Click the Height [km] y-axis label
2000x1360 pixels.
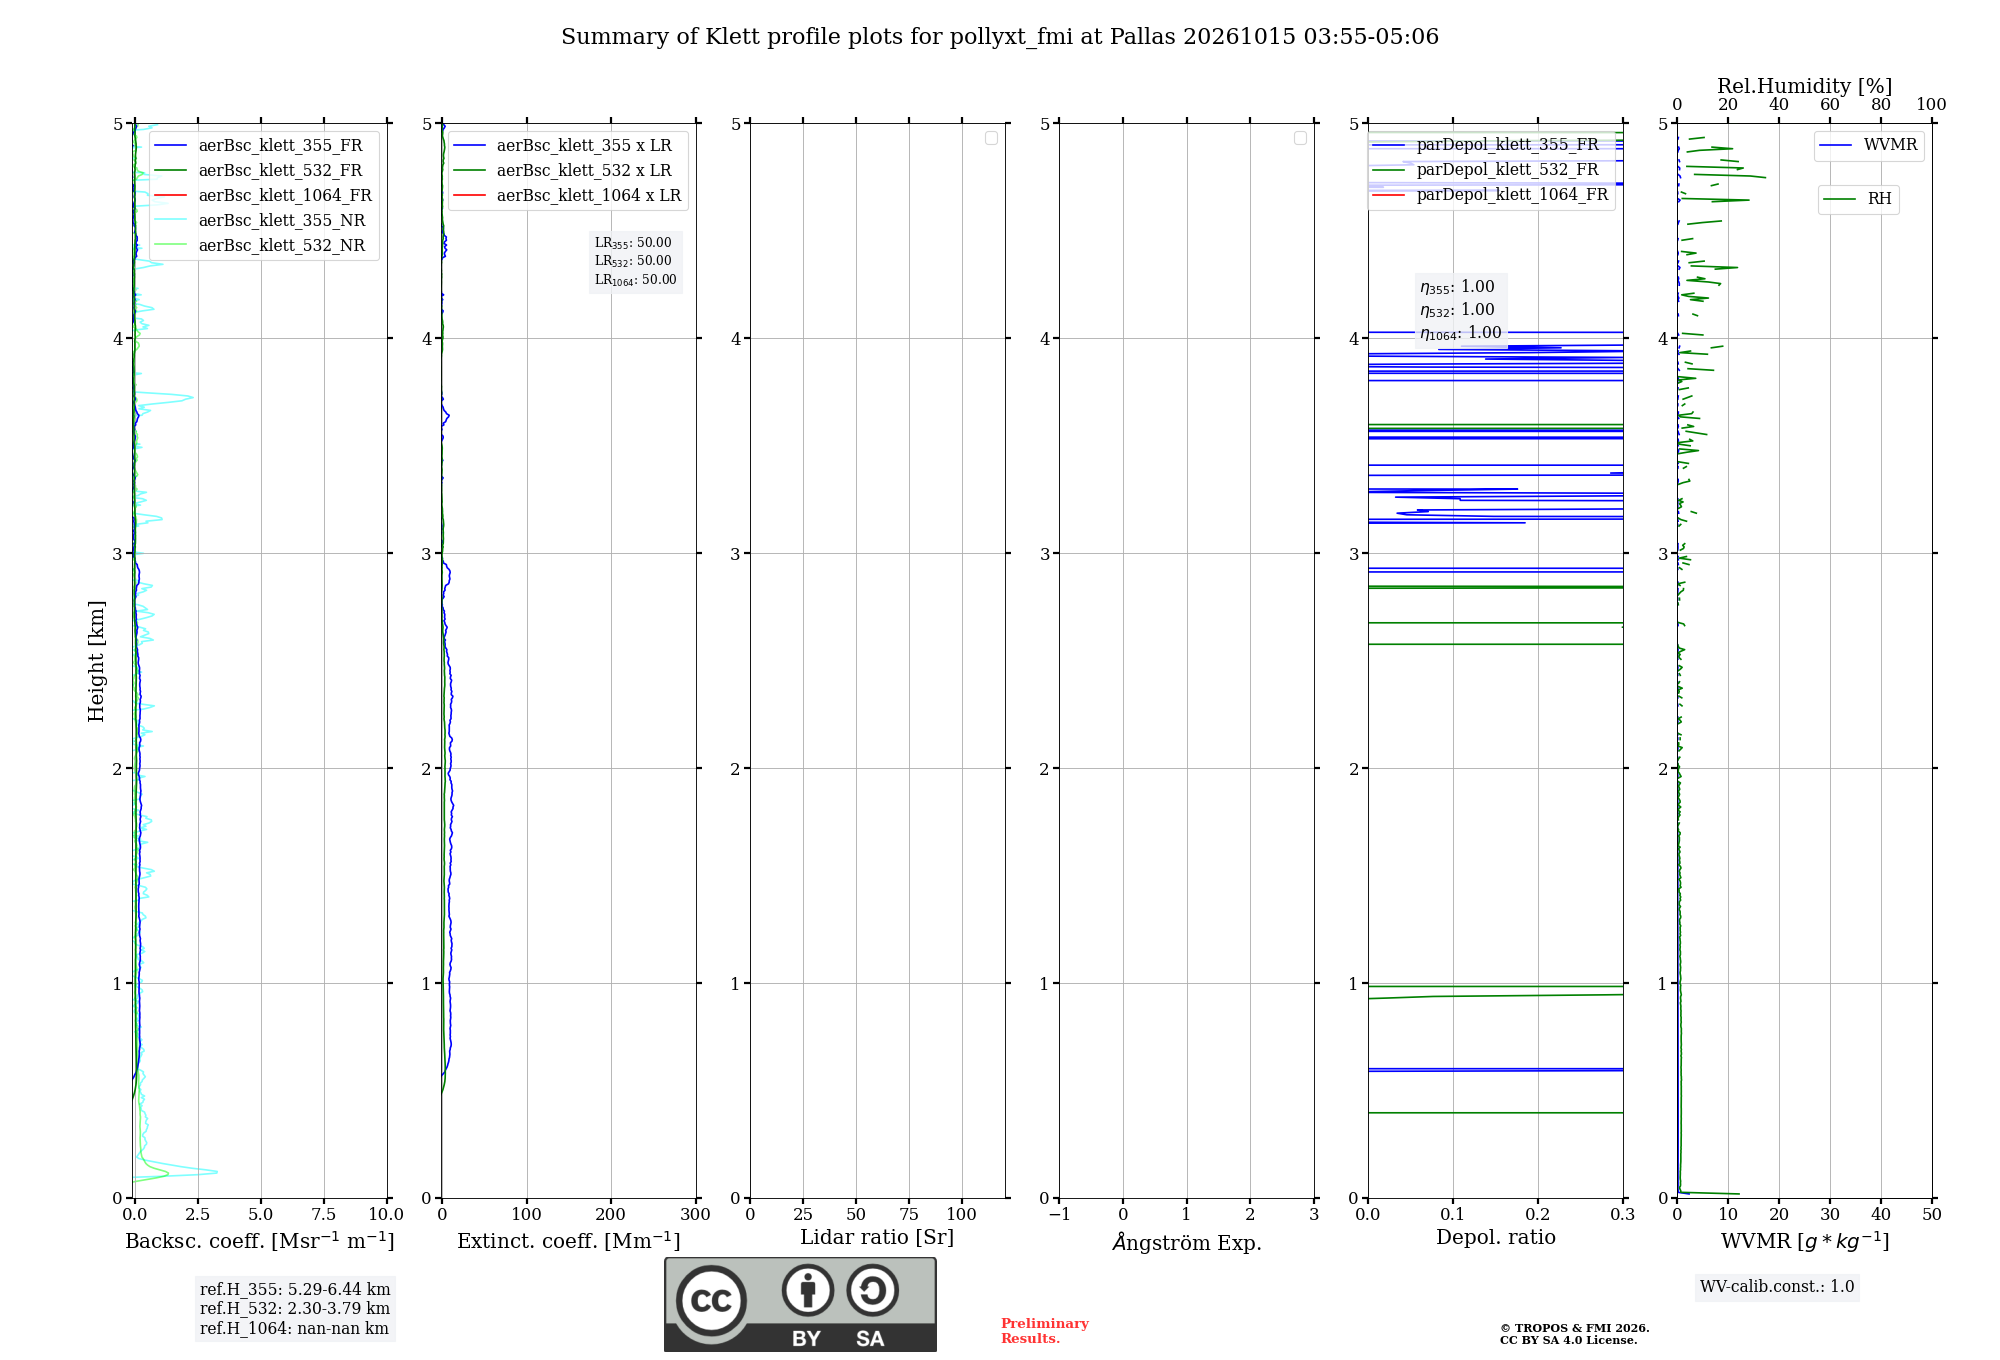[96, 661]
